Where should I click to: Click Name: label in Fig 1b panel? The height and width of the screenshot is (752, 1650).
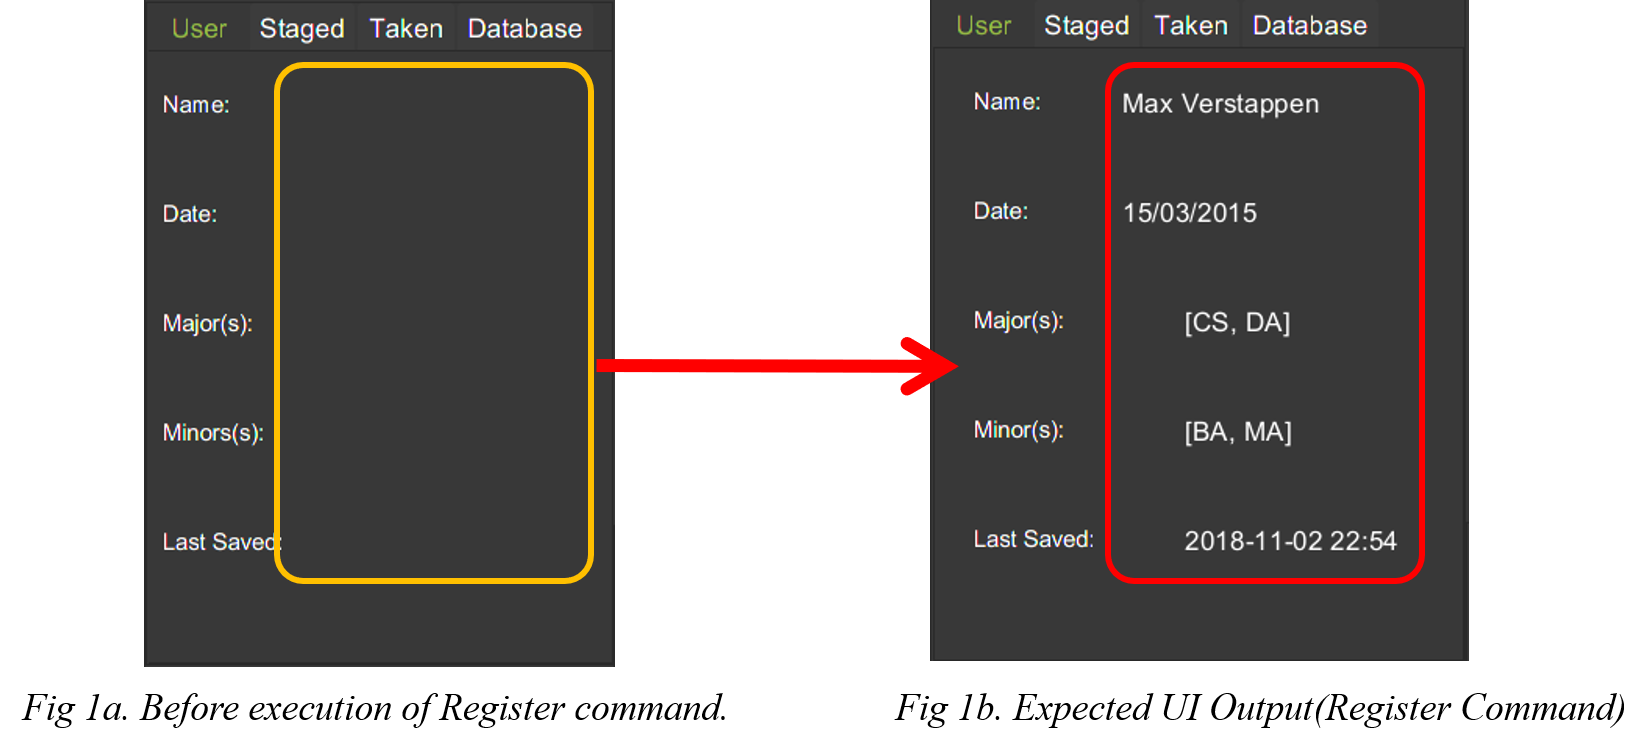tap(1007, 102)
